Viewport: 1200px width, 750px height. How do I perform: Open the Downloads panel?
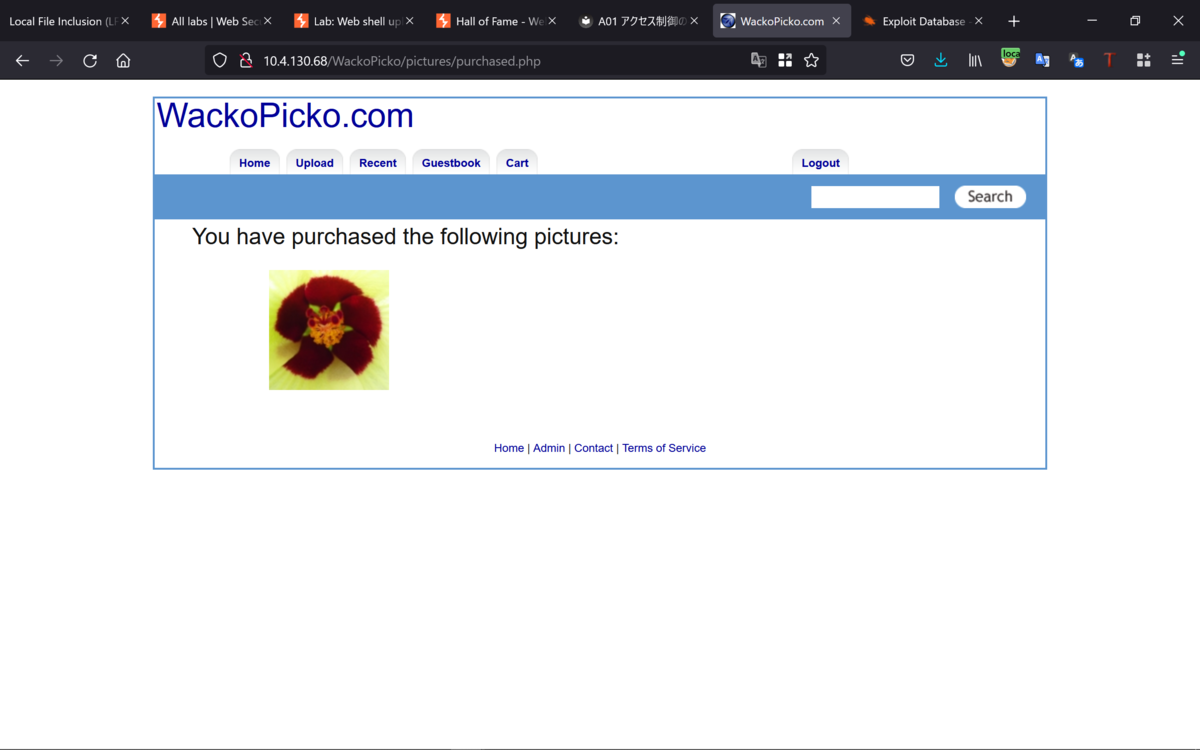click(941, 61)
